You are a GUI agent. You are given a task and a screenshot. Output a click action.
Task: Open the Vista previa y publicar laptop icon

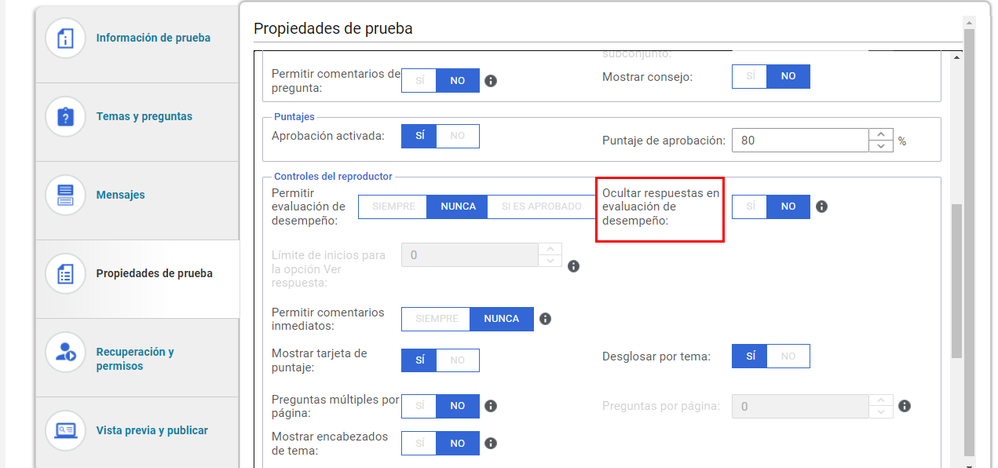[x=65, y=430]
